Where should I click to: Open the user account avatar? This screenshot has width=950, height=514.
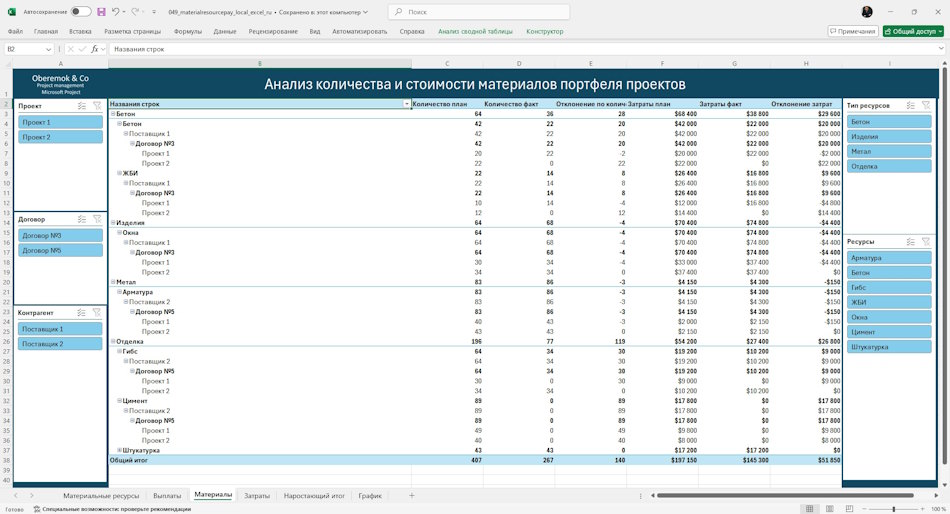[867, 12]
